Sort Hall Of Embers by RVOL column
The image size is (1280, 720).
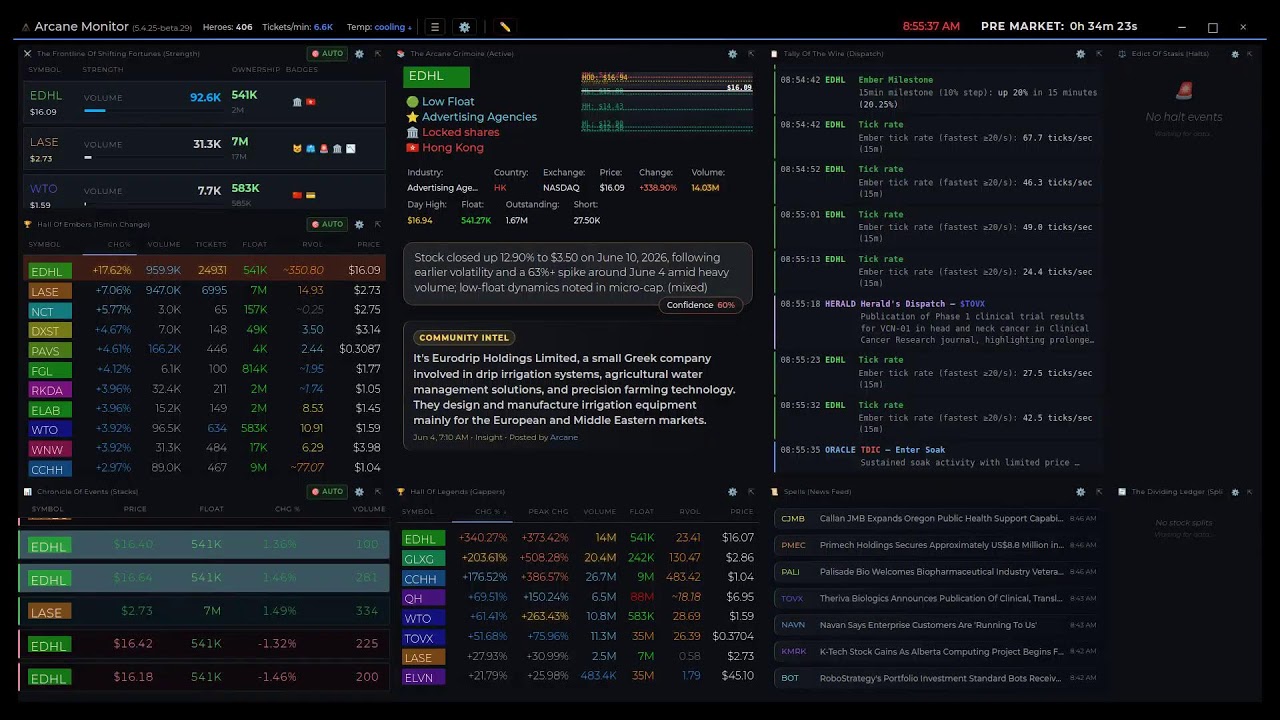(312, 244)
